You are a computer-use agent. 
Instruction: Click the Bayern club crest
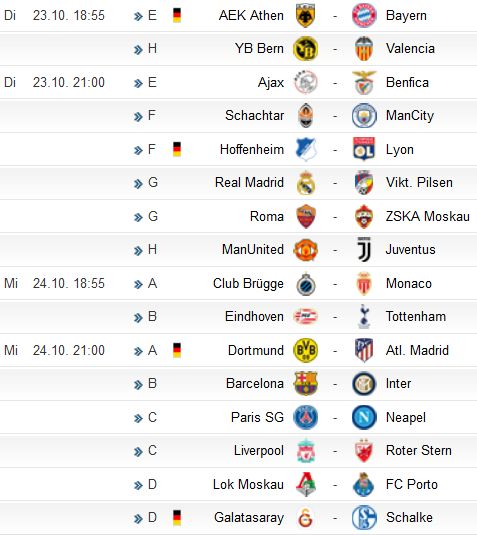click(364, 15)
